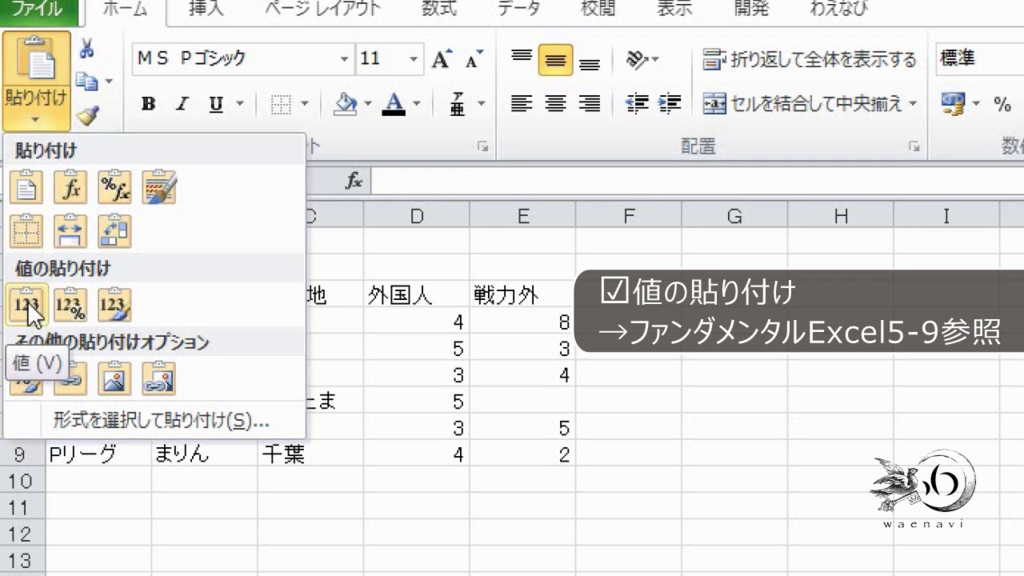Toggle center text horizontally
Image resolution: width=1024 pixels, height=576 pixels.
(x=555, y=103)
